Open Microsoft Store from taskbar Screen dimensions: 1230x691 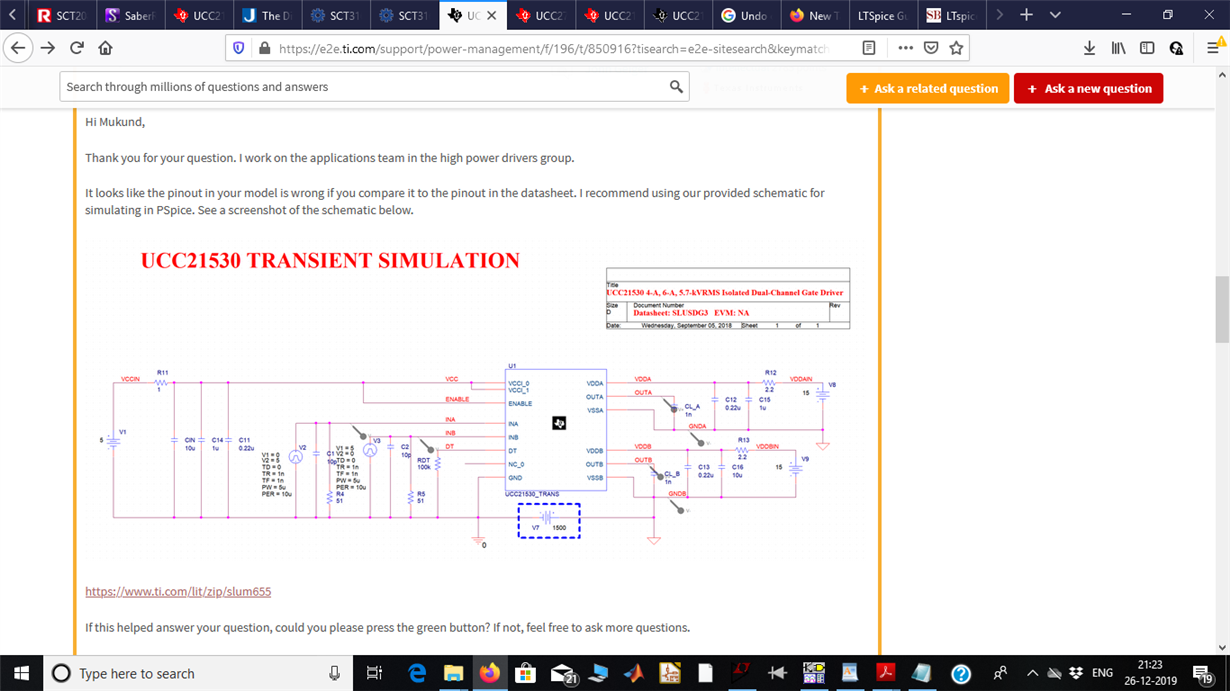coord(525,673)
